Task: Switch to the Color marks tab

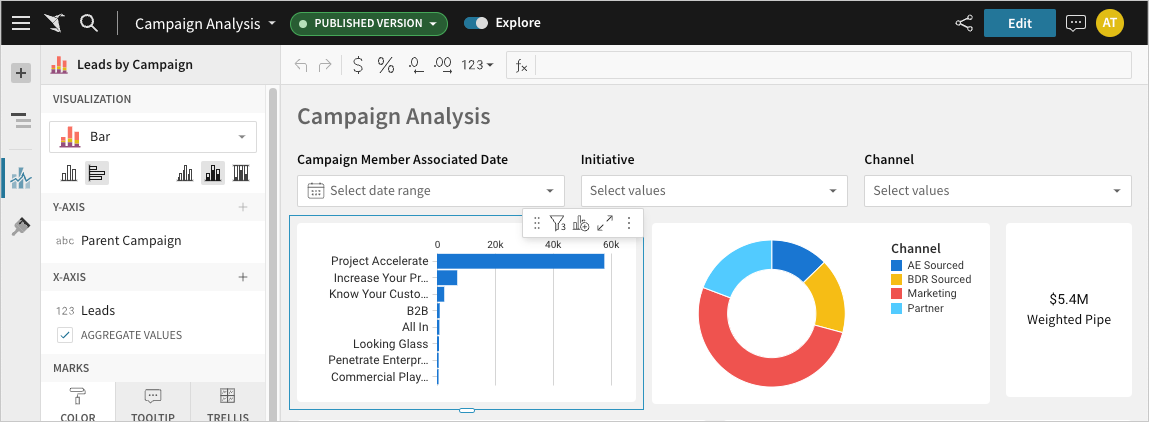Action: point(78,403)
